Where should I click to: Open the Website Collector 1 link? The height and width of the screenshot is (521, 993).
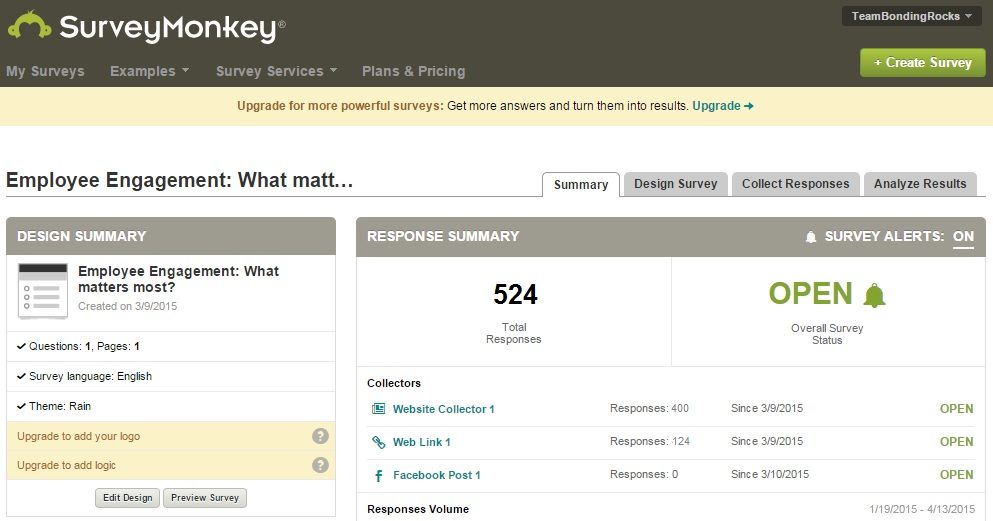[443, 409]
